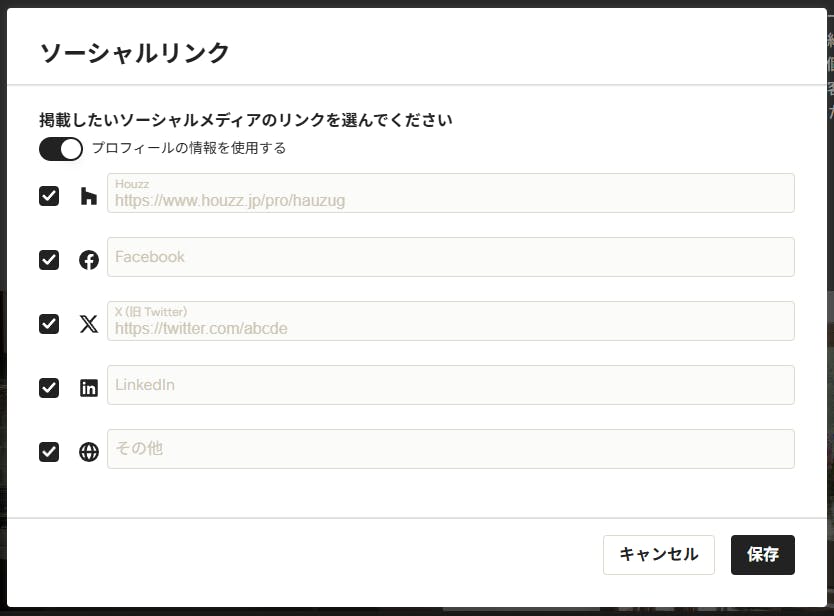Click the Facebook logo icon
The height and width of the screenshot is (616, 834).
89,260
